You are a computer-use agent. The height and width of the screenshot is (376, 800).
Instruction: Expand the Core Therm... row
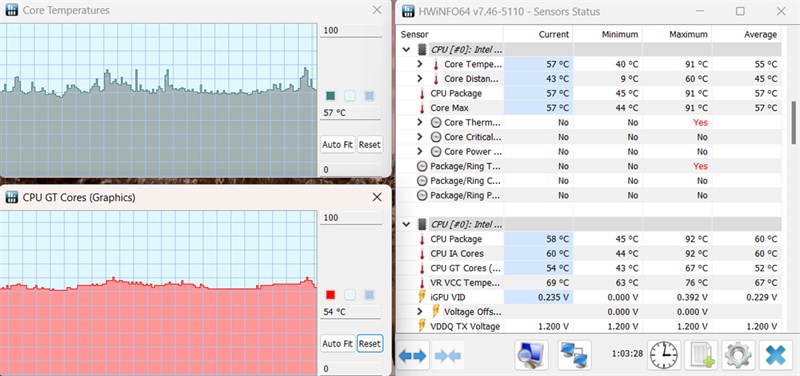pos(419,122)
